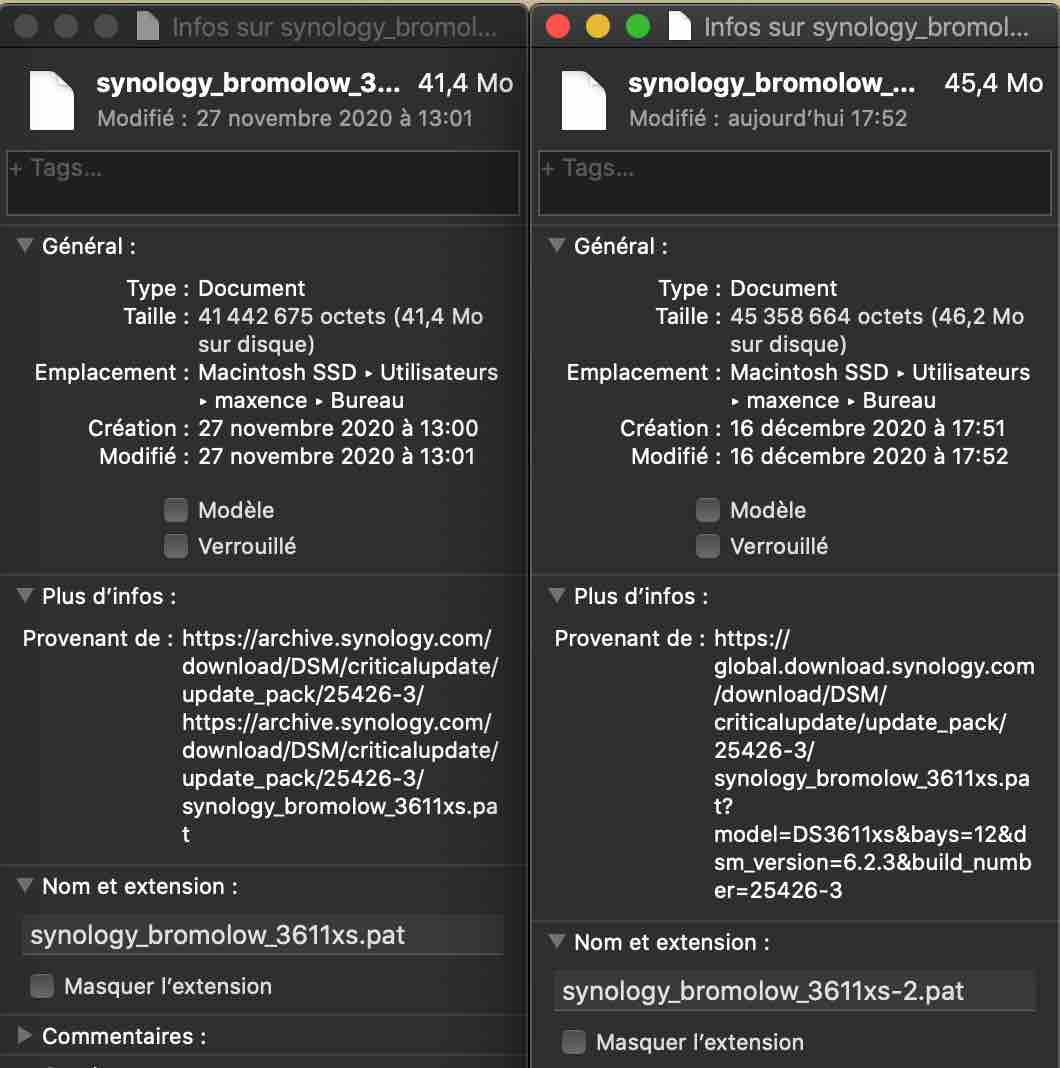Toggle Masquer l'extension for synology_bromolow_3611xs.pat

42,987
